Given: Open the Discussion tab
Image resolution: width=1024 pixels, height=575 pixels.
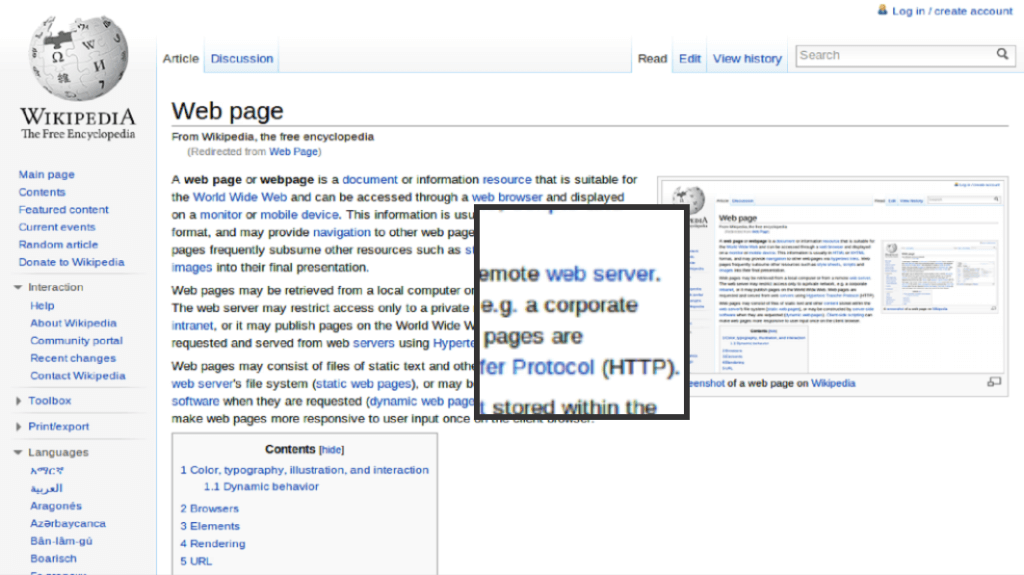Looking at the screenshot, I should pos(242,58).
